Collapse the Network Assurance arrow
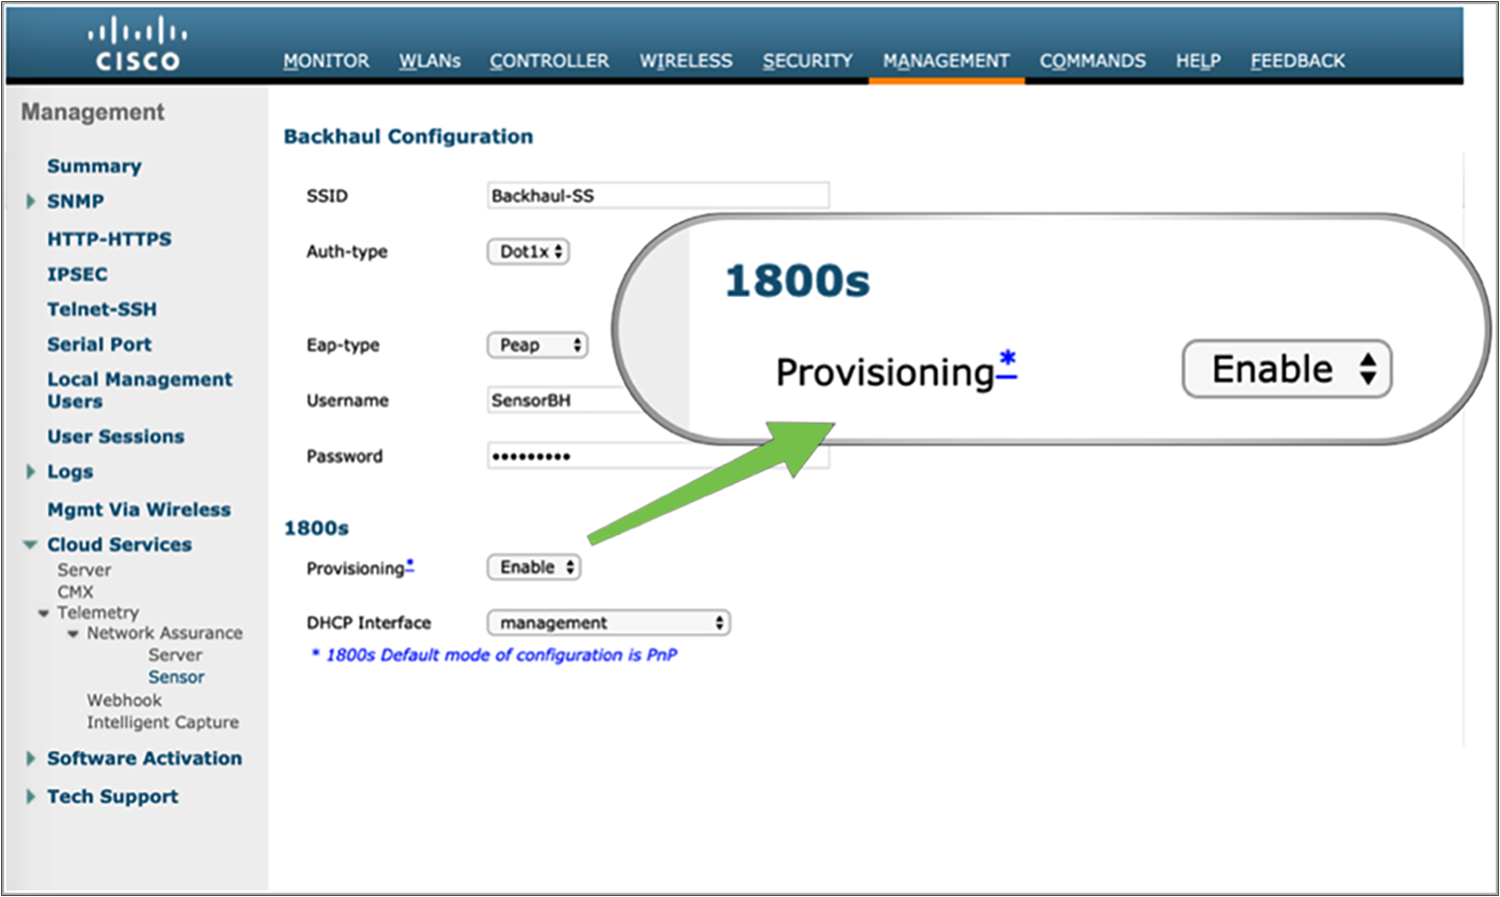The image size is (1500, 897). tap(73, 634)
